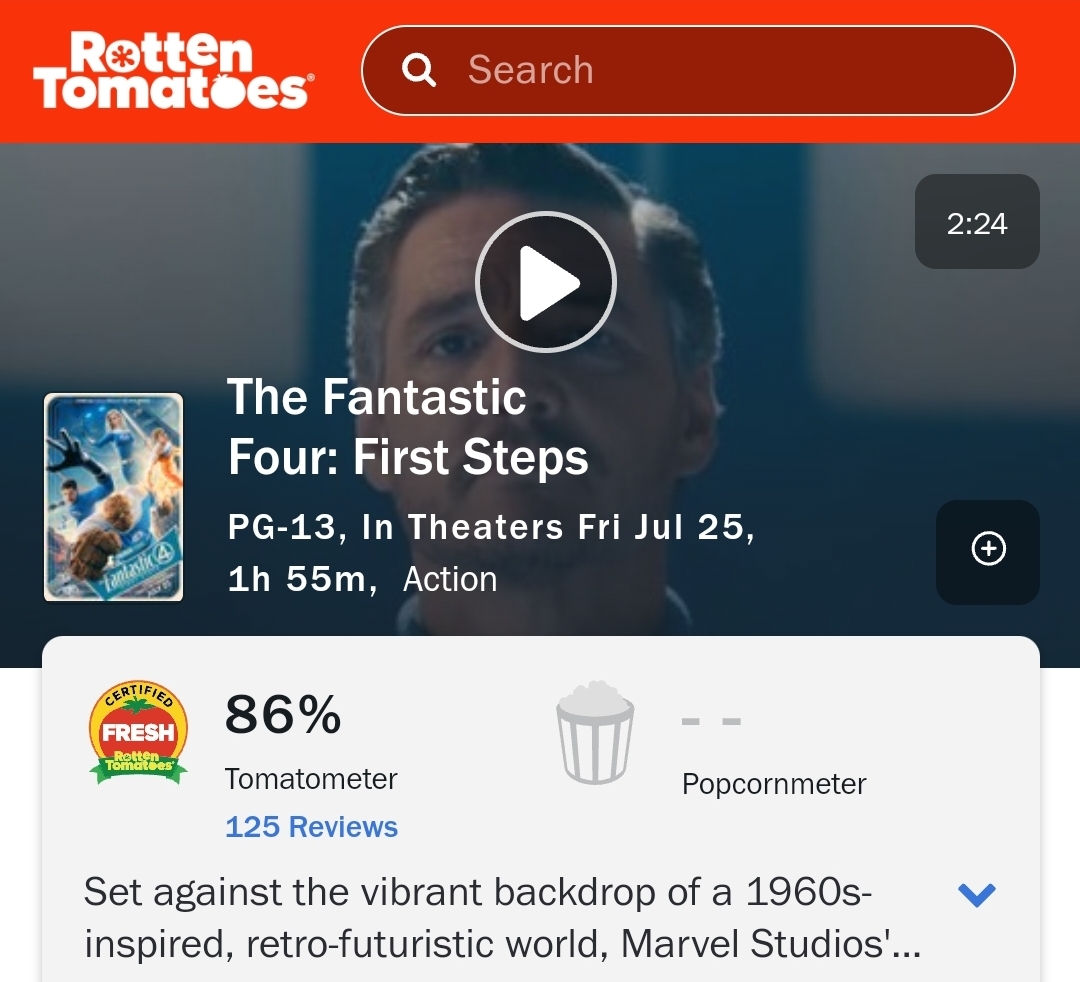1080x982 pixels.
Task: Click the Certified Fresh badge icon
Action: click(x=138, y=733)
